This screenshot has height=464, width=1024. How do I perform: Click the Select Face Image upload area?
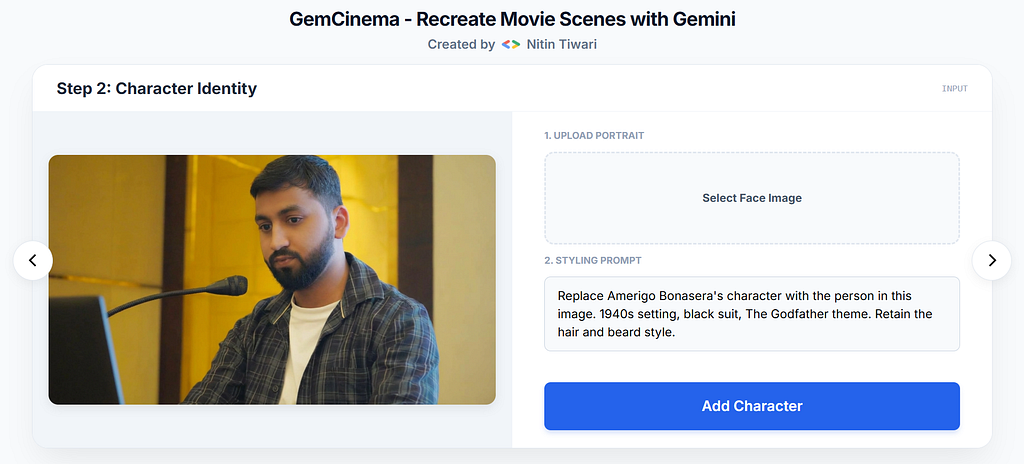pyautogui.click(x=752, y=198)
